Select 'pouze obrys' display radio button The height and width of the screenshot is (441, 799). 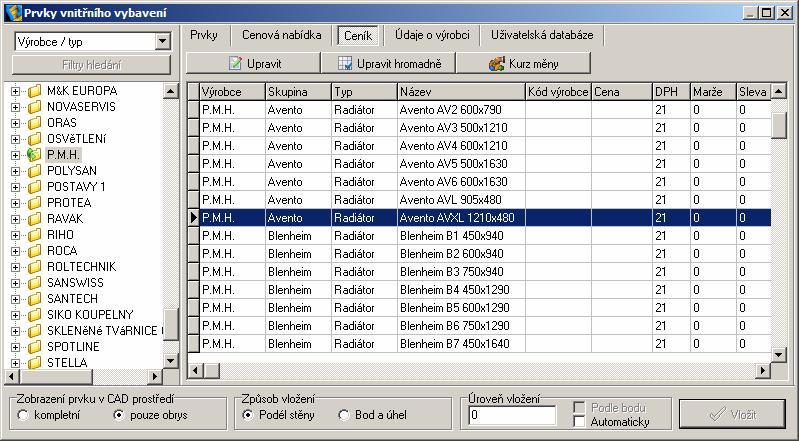[119, 416]
